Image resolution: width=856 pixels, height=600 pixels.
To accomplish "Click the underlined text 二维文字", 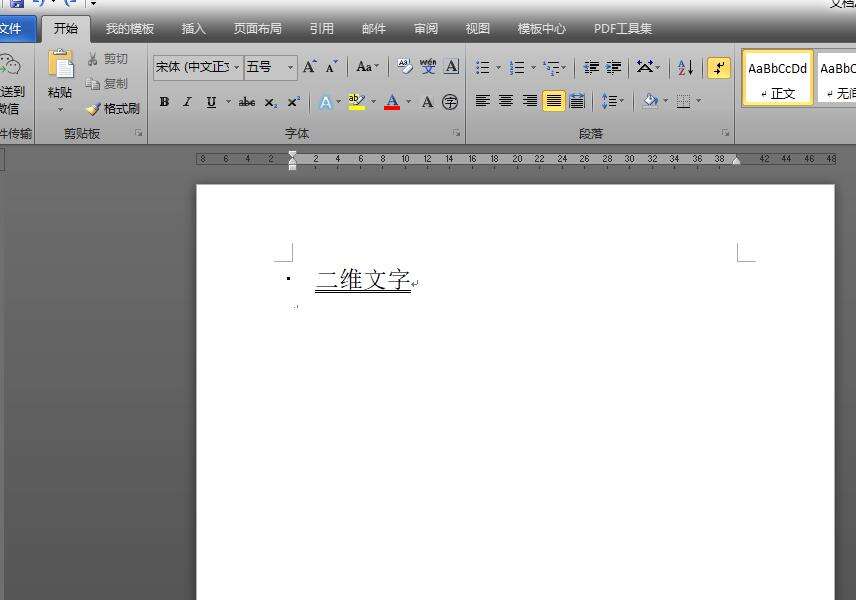I will [363, 280].
